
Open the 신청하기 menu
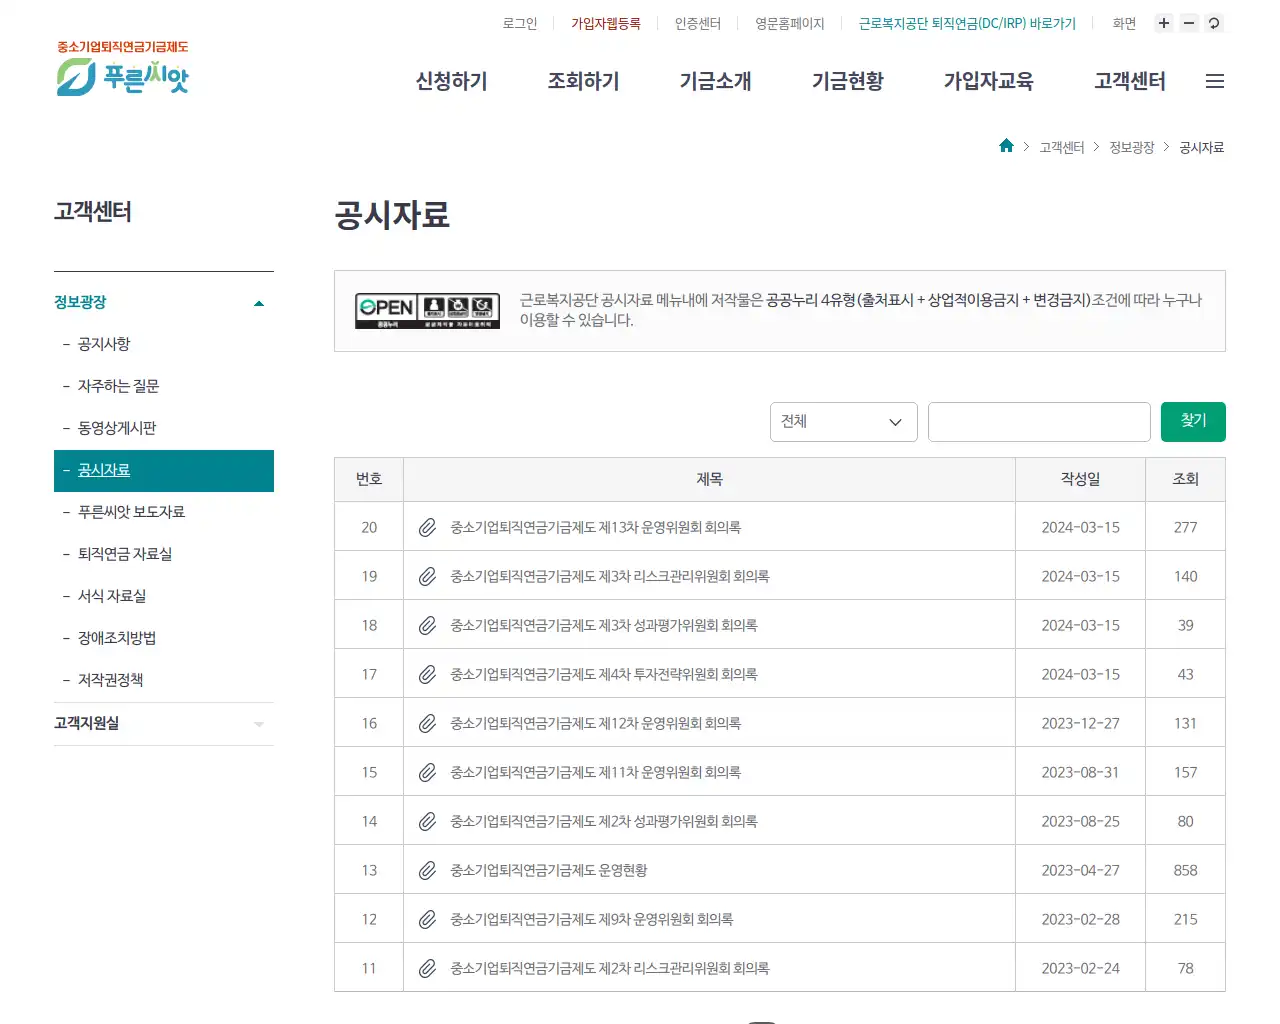point(451,82)
